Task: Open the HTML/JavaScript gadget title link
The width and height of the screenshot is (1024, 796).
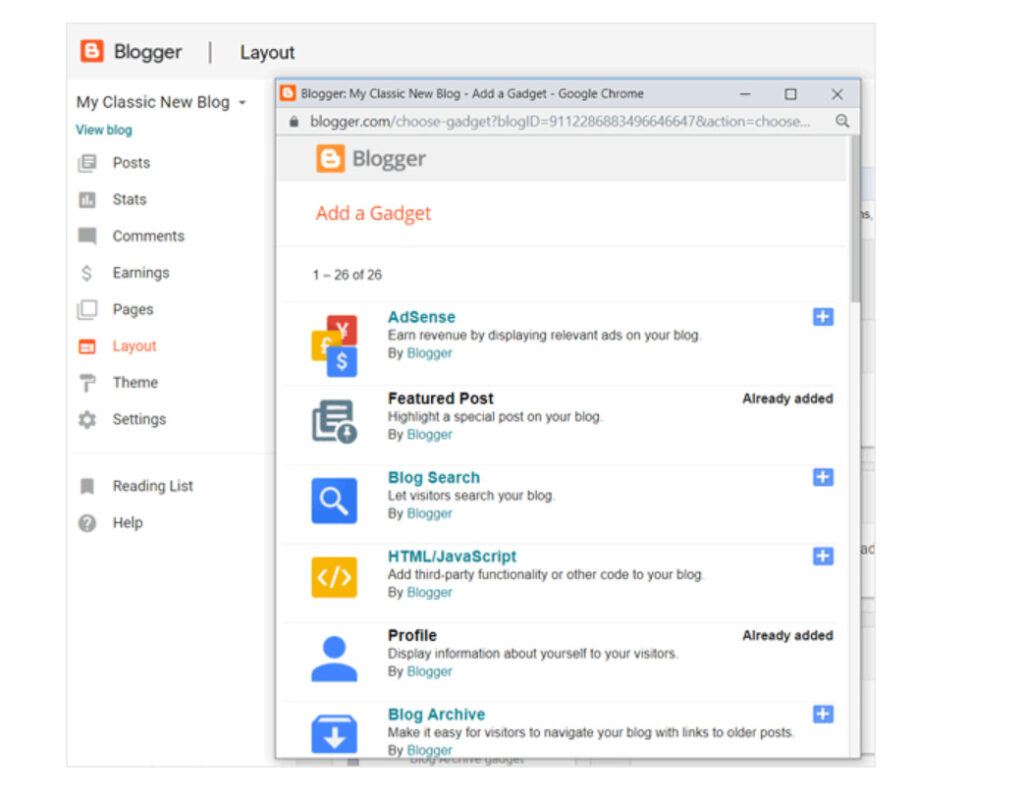Action: [x=452, y=556]
